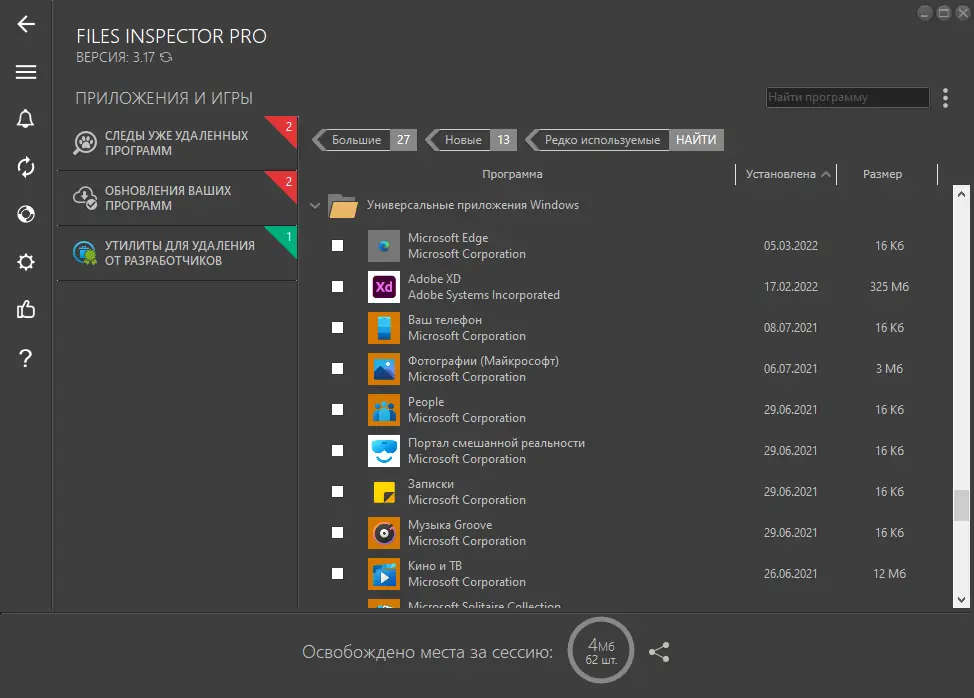Check the Фотографии (Майкрософт) checkbox
The height and width of the screenshot is (698, 974).
[x=337, y=369]
